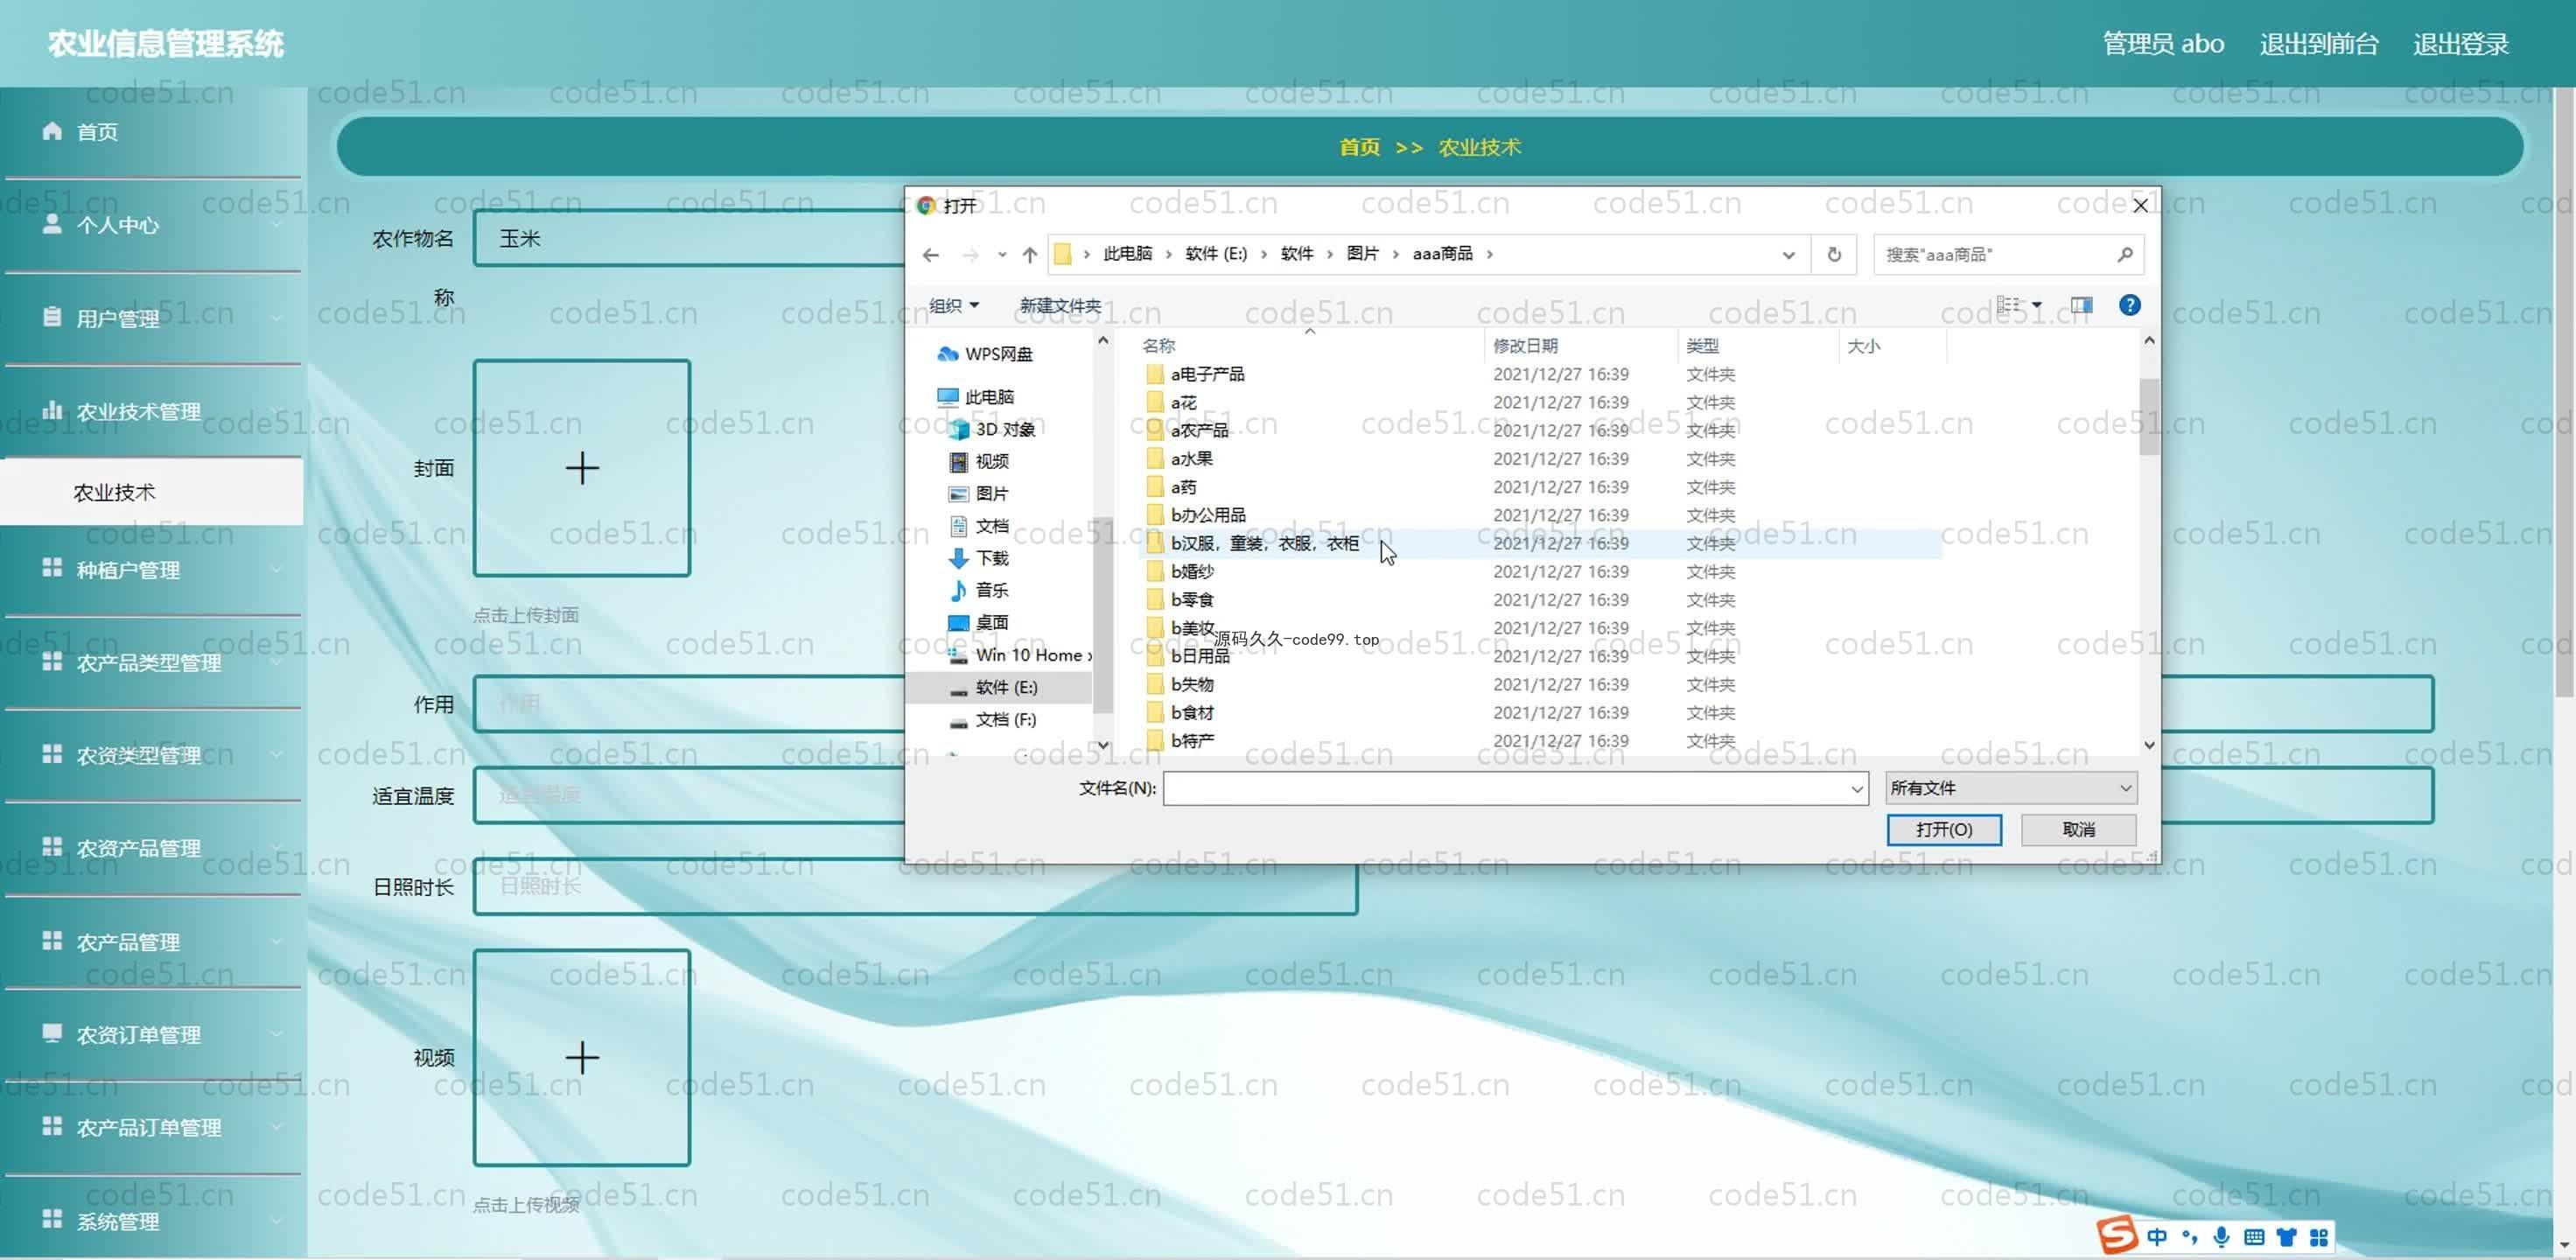This screenshot has width=2576, height=1260.
Task: Click the search magnifier icon in dialog
Action: point(2124,255)
